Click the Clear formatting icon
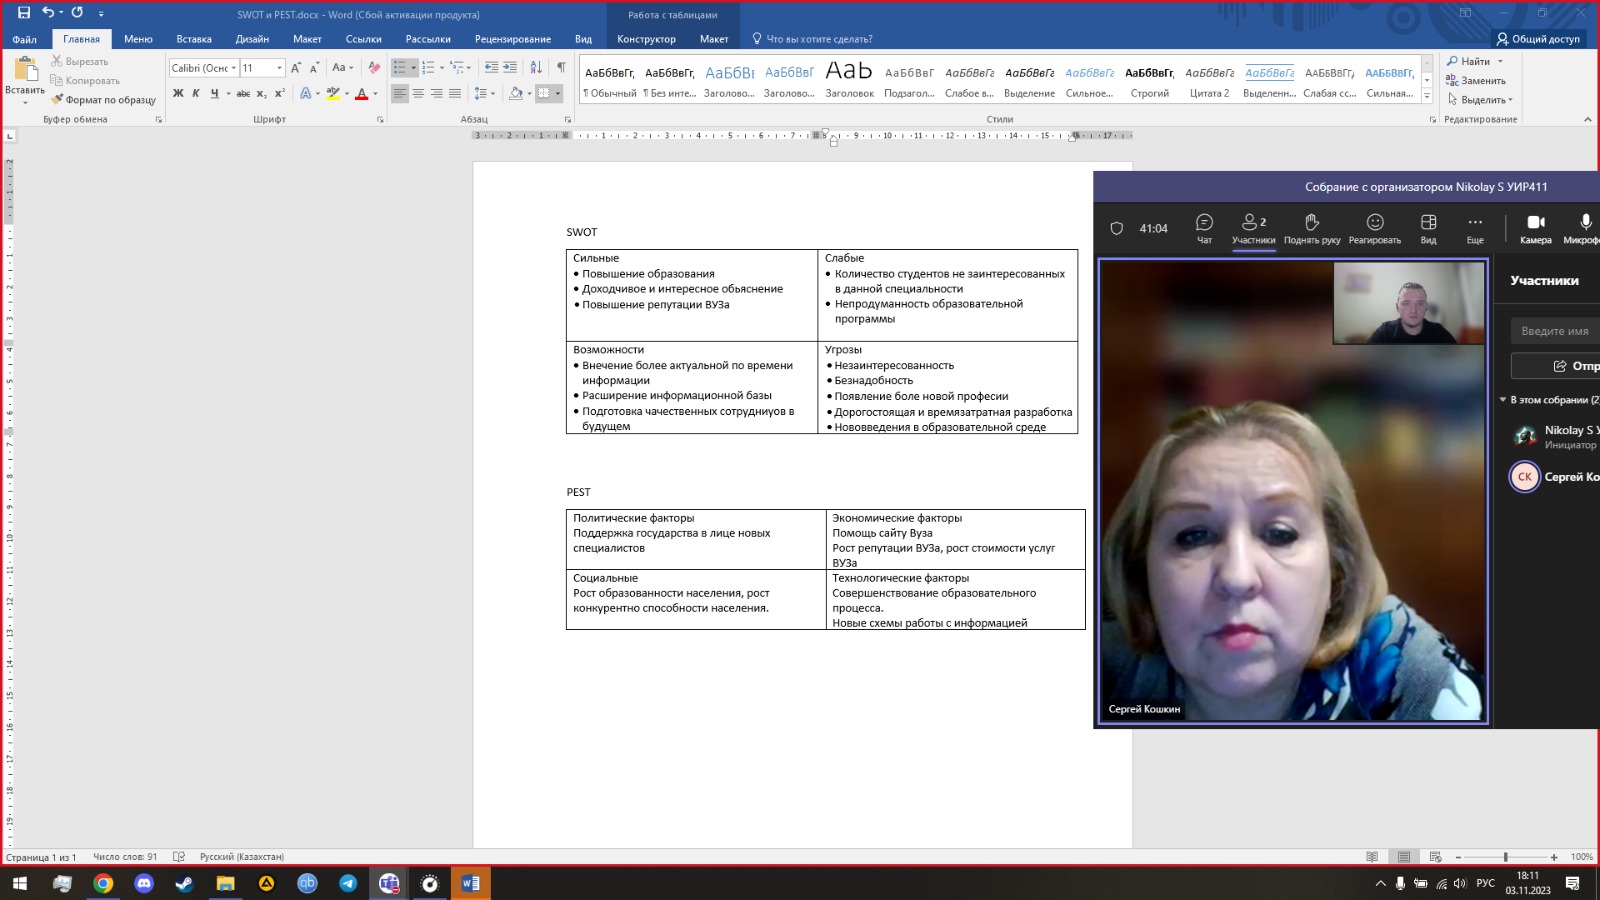This screenshot has width=1600, height=900. click(x=374, y=68)
